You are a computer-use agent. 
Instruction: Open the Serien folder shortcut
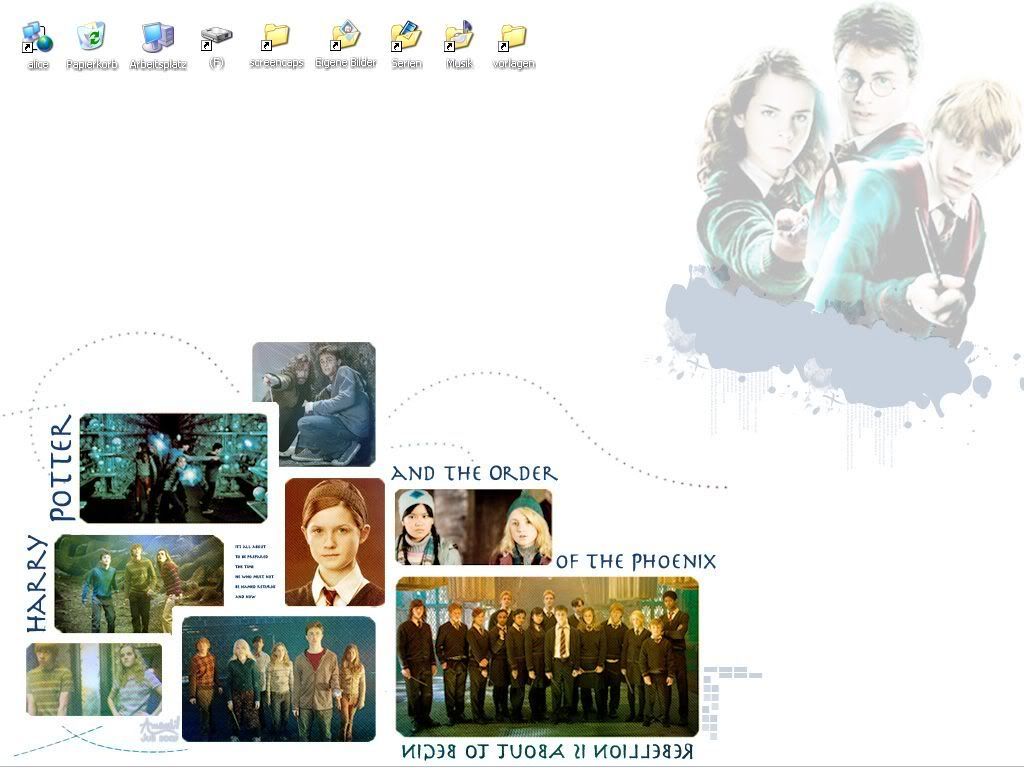coord(406,36)
